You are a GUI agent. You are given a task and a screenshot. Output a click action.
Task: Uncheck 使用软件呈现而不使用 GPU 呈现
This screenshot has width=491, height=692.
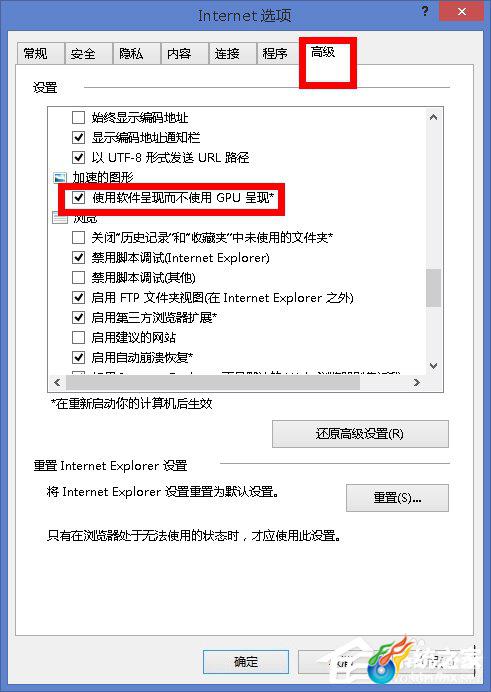(x=78, y=197)
